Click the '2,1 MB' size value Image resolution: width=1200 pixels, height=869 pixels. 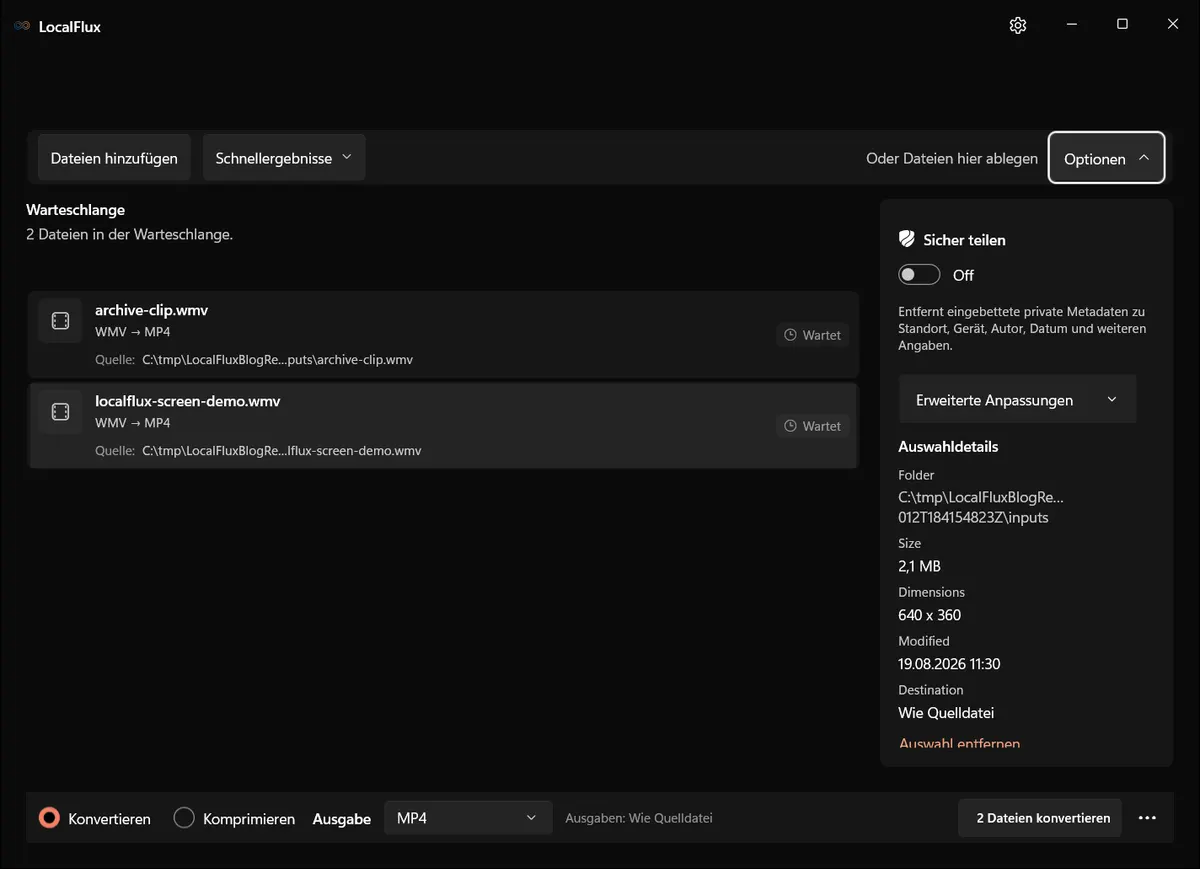(x=919, y=566)
